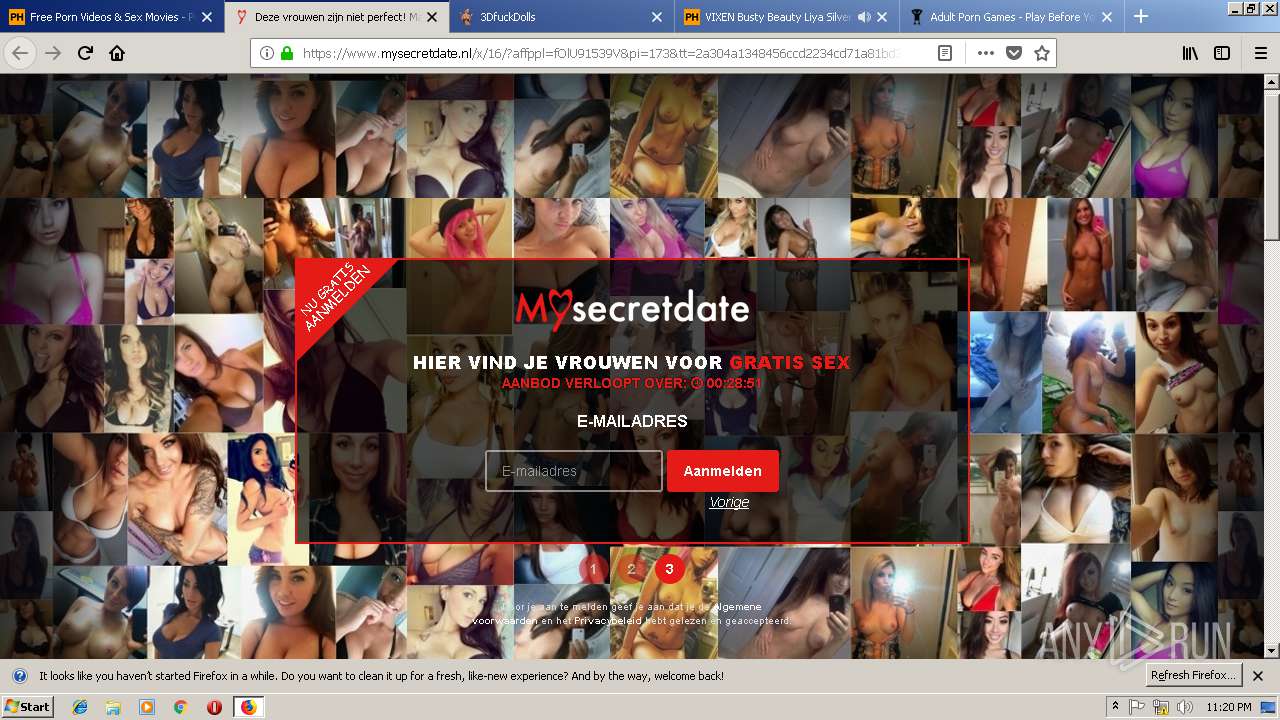Launch Opera from taskbar

213,707
